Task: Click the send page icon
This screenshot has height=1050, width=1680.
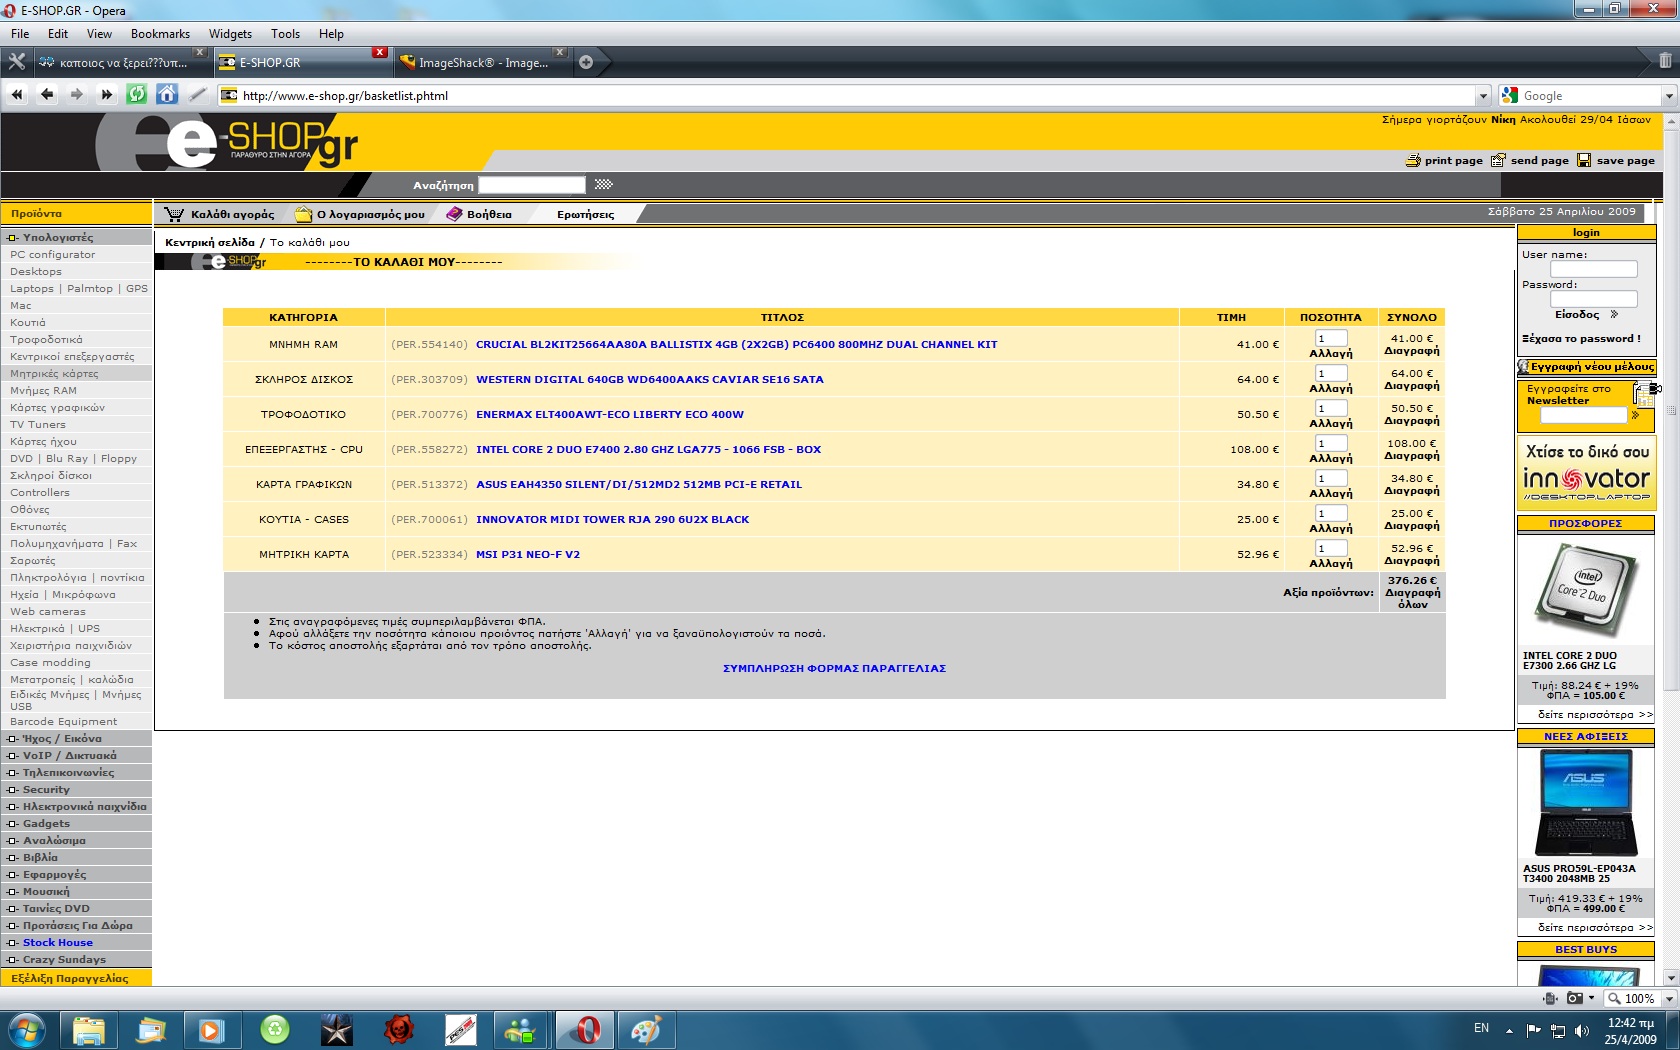Action: (x=1498, y=160)
